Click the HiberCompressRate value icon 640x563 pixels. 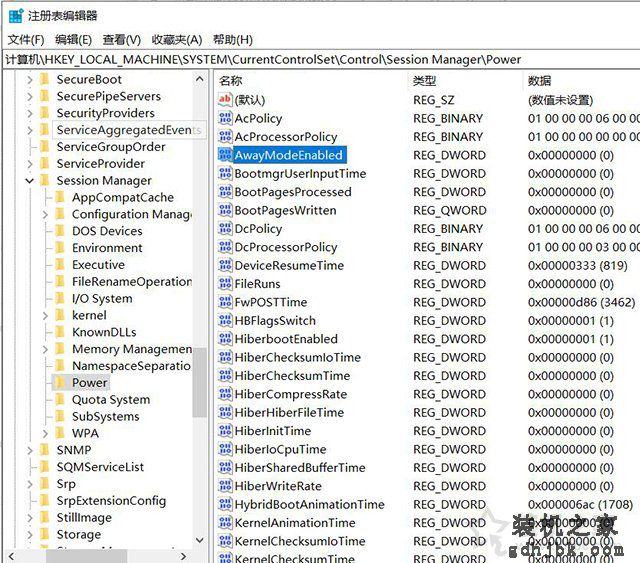(225, 394)
